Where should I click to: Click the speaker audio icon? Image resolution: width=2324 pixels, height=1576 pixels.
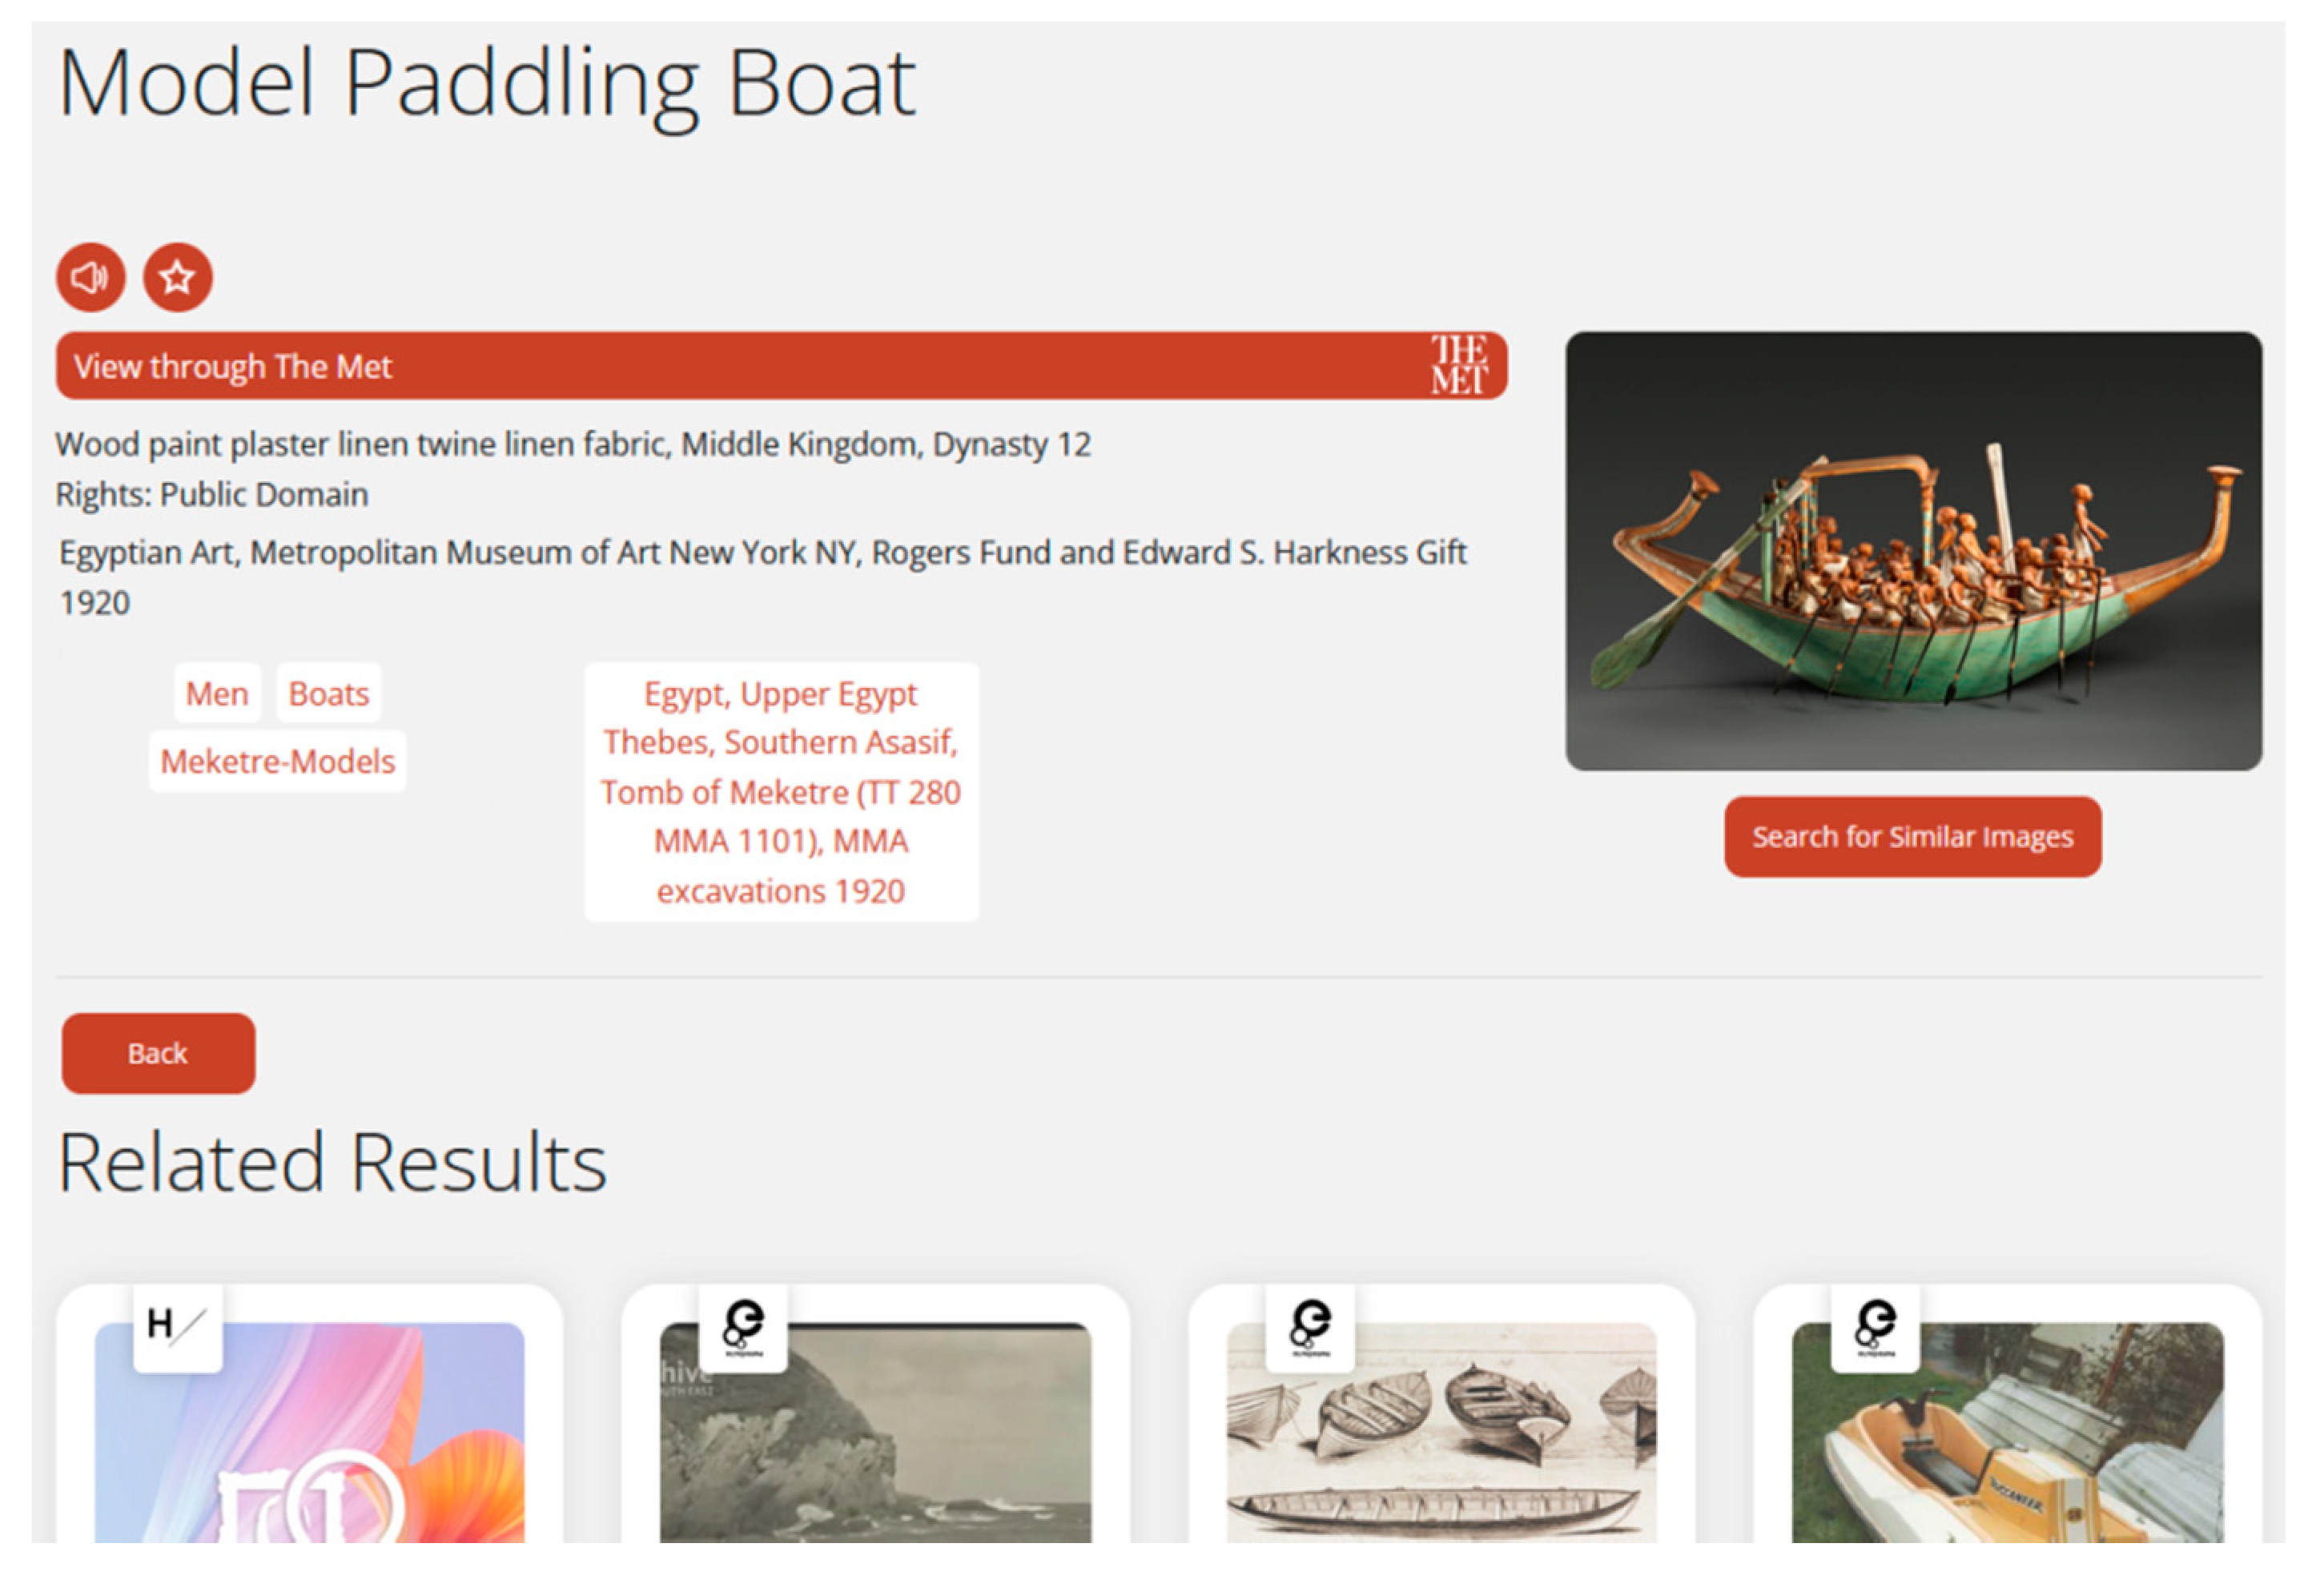point(90,277)
